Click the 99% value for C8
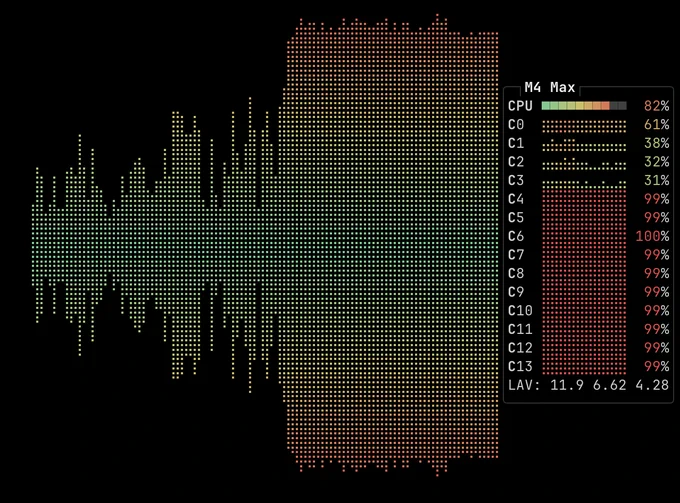Image resolution: width=680 pixels, height=503 pixels. click(x=657, y=274)
